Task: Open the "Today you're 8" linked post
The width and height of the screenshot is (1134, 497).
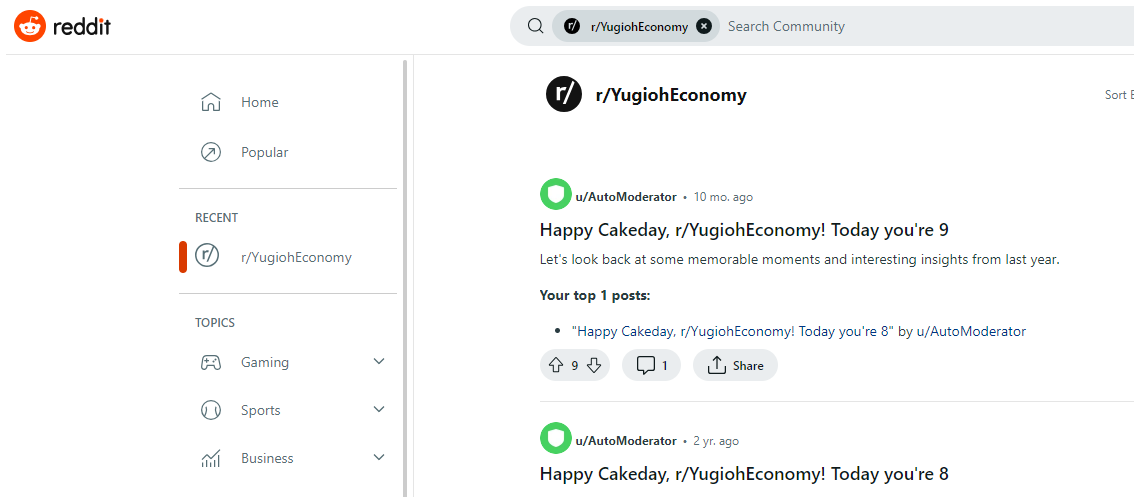Action: tap(732, 331)
